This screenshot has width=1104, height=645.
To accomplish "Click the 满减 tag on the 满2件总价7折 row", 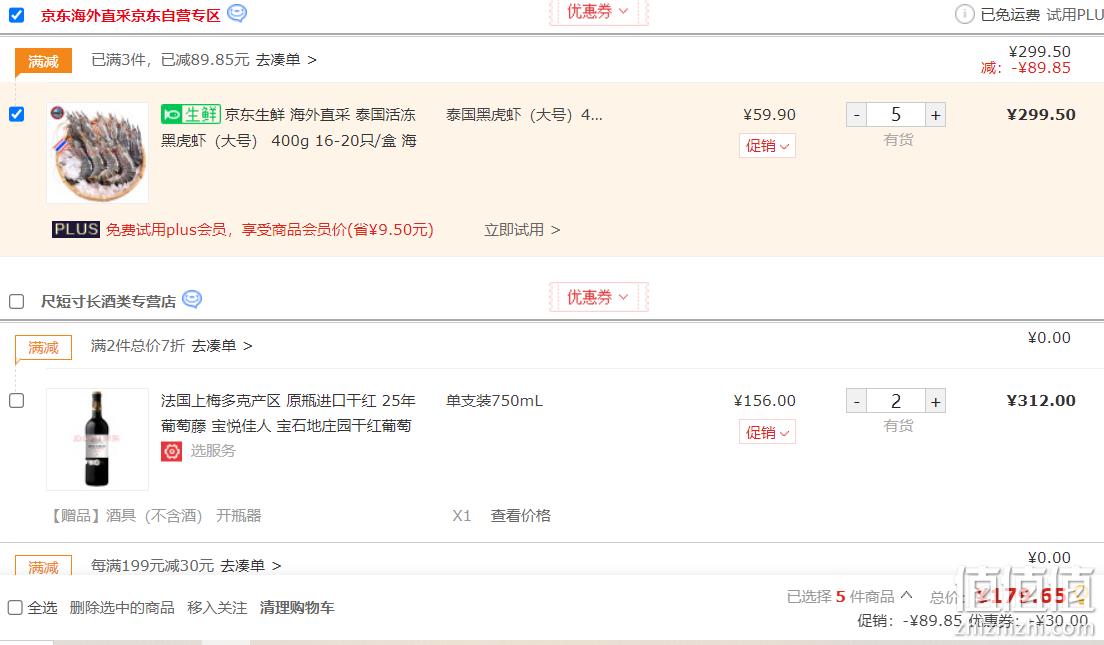I will pos(44,348).
